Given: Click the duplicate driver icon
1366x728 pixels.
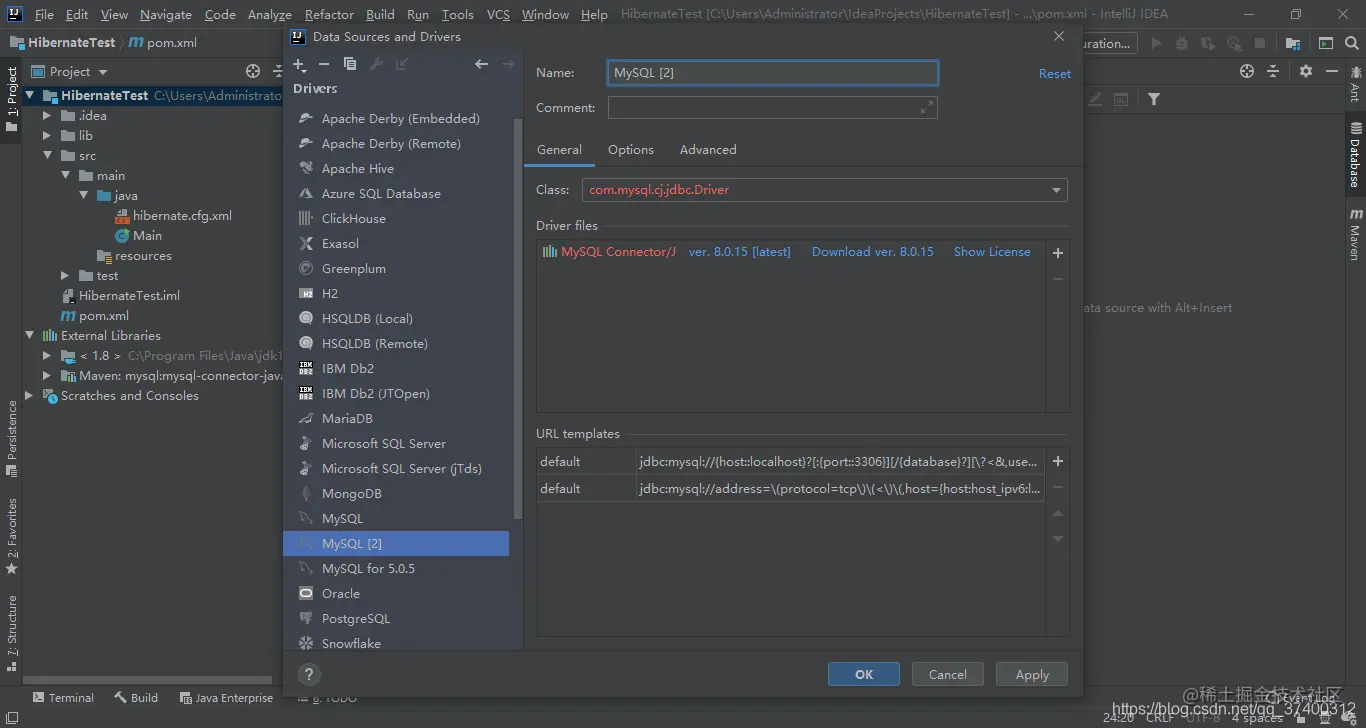Looking at the screenshot, I should pyautogui.click(x=349, y=64).
